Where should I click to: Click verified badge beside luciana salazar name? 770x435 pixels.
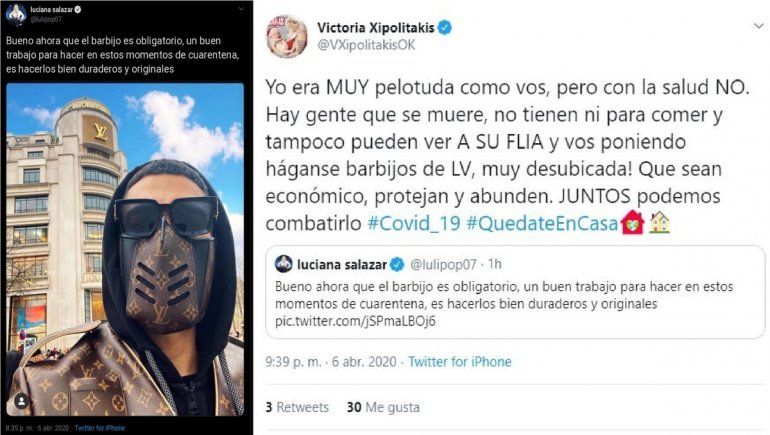(78, 9)
